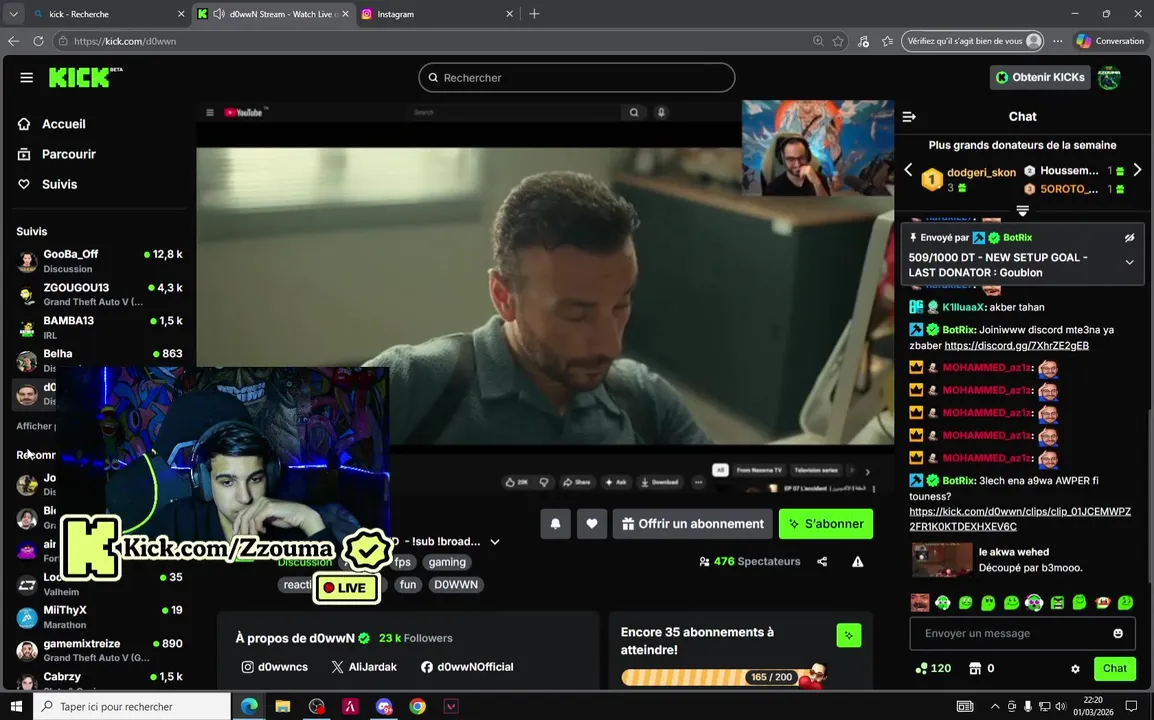
Task: Show previous top donors arrow
Action: tap(908, 170)
